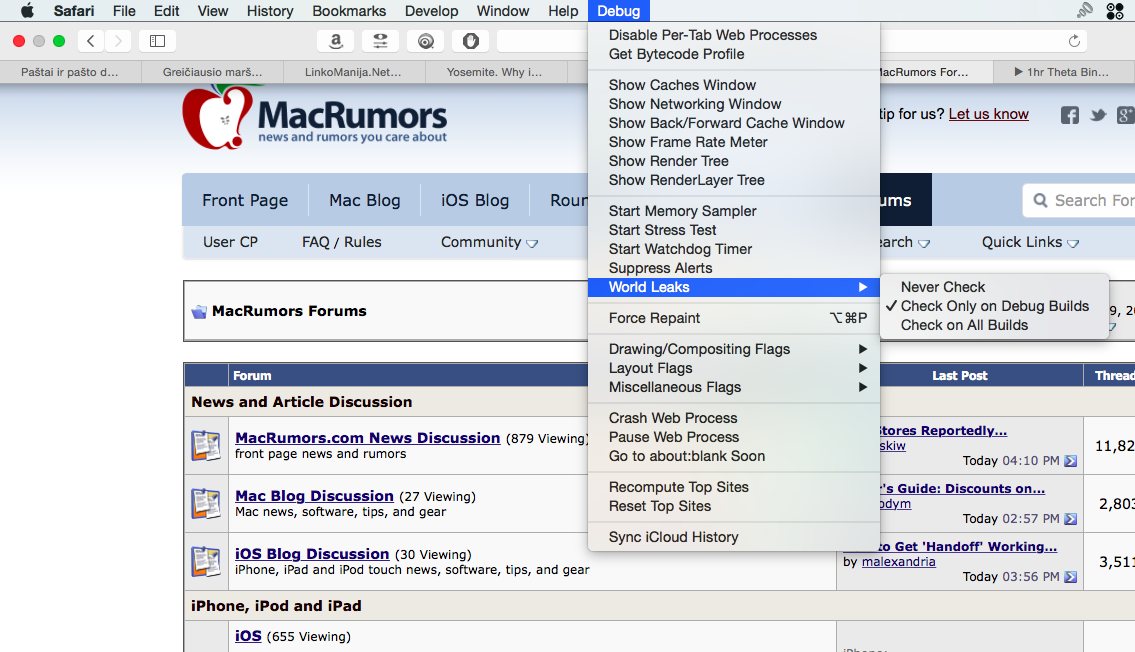The width and height of the screenshot is (1135, 652).
Task: Toggle Show Frame Rate Meter
Action: (x=734, y=142)
